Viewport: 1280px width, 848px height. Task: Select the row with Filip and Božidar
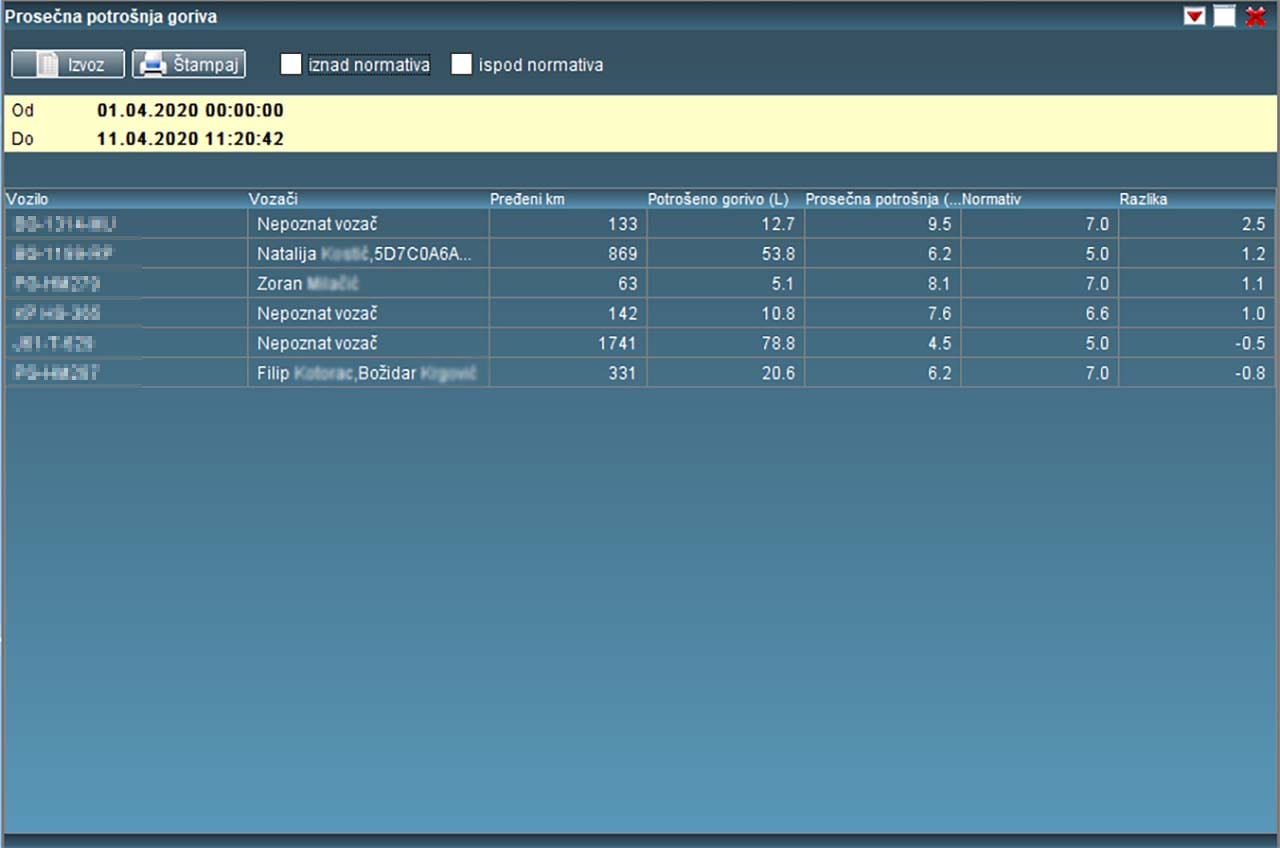pos(368,373)
